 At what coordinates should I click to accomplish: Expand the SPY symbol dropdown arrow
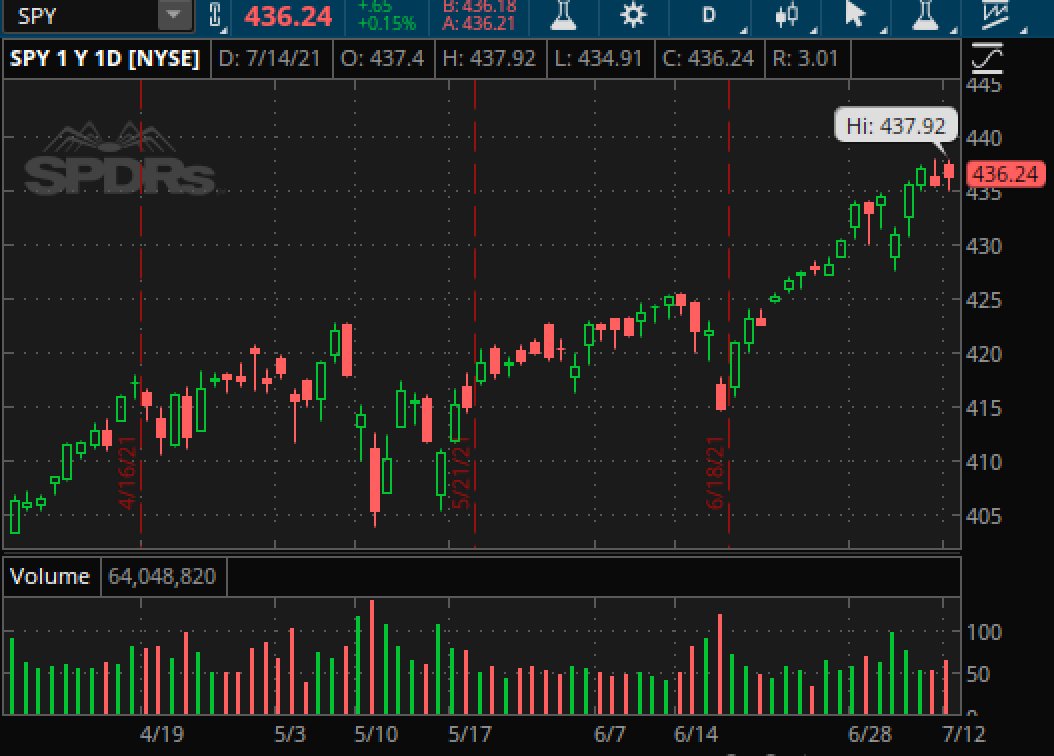point(174,15)
